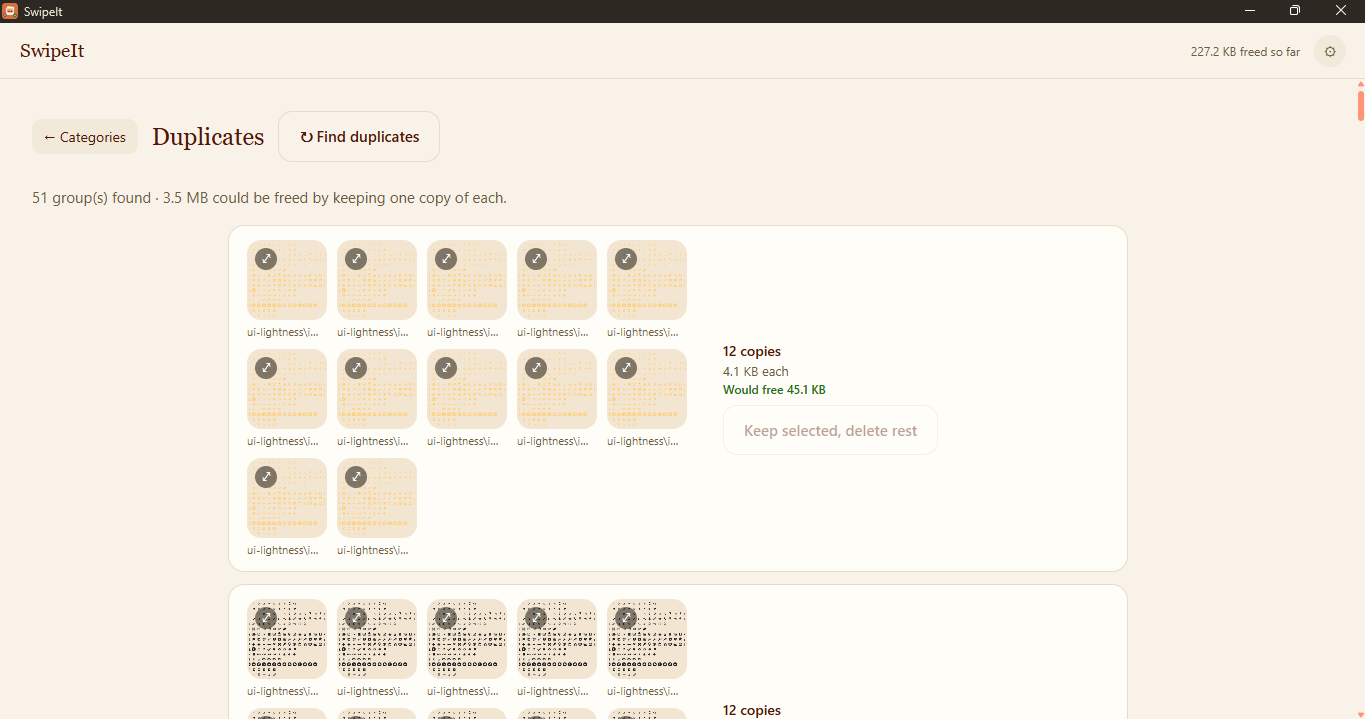Expand fifth orange thumbnail in top row
The image size is (1365, 719).
pos(626,259)
